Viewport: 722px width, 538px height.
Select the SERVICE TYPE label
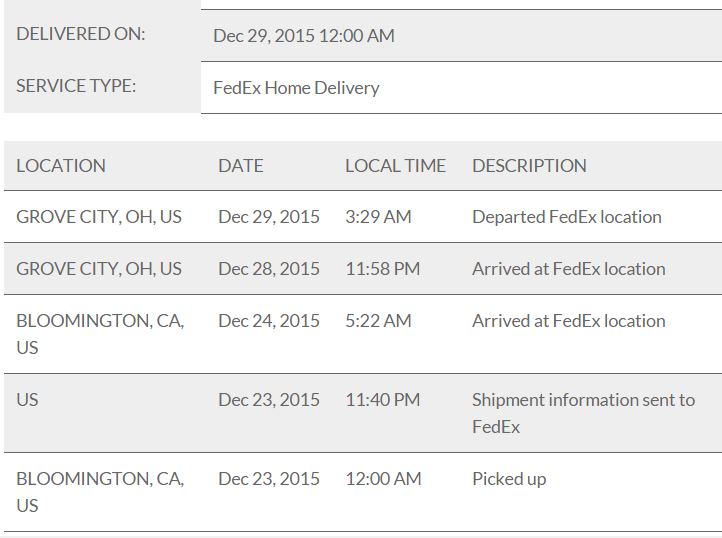pos(76,86)
